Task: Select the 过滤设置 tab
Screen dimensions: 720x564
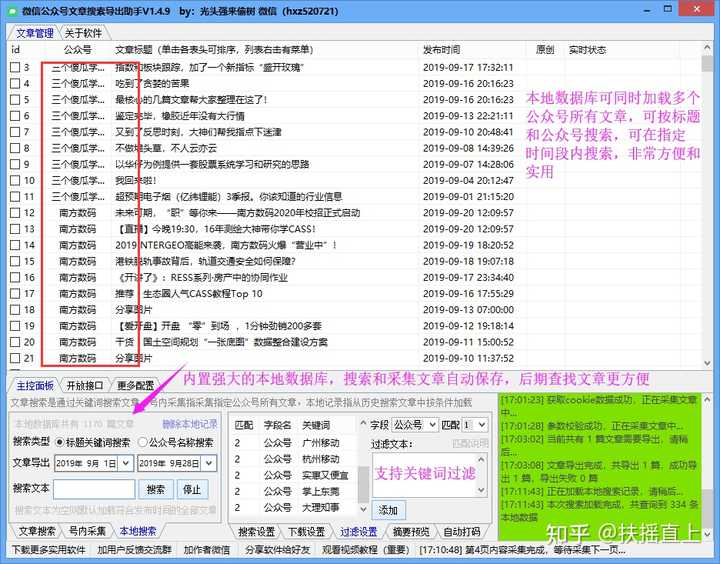Action: click(358, 532)
